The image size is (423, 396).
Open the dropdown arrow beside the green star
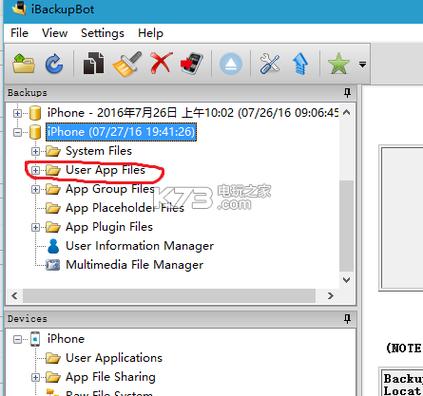tap(363, 64)
